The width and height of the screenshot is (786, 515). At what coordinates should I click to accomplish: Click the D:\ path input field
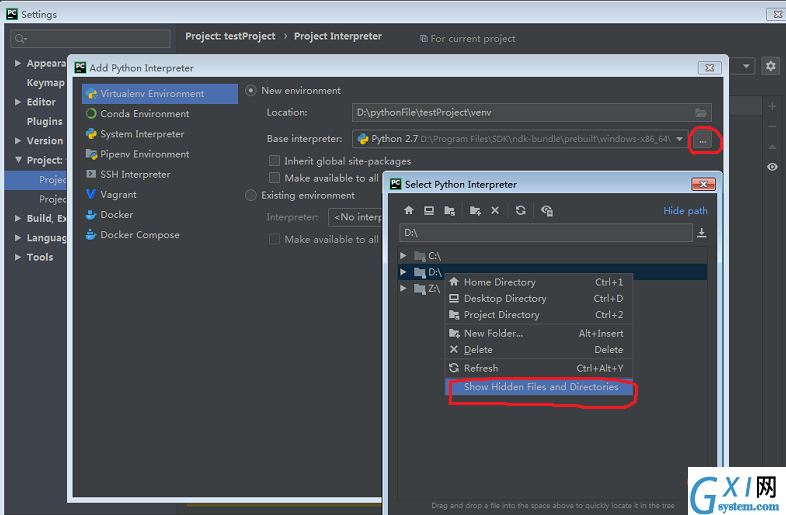click(546, 233)
